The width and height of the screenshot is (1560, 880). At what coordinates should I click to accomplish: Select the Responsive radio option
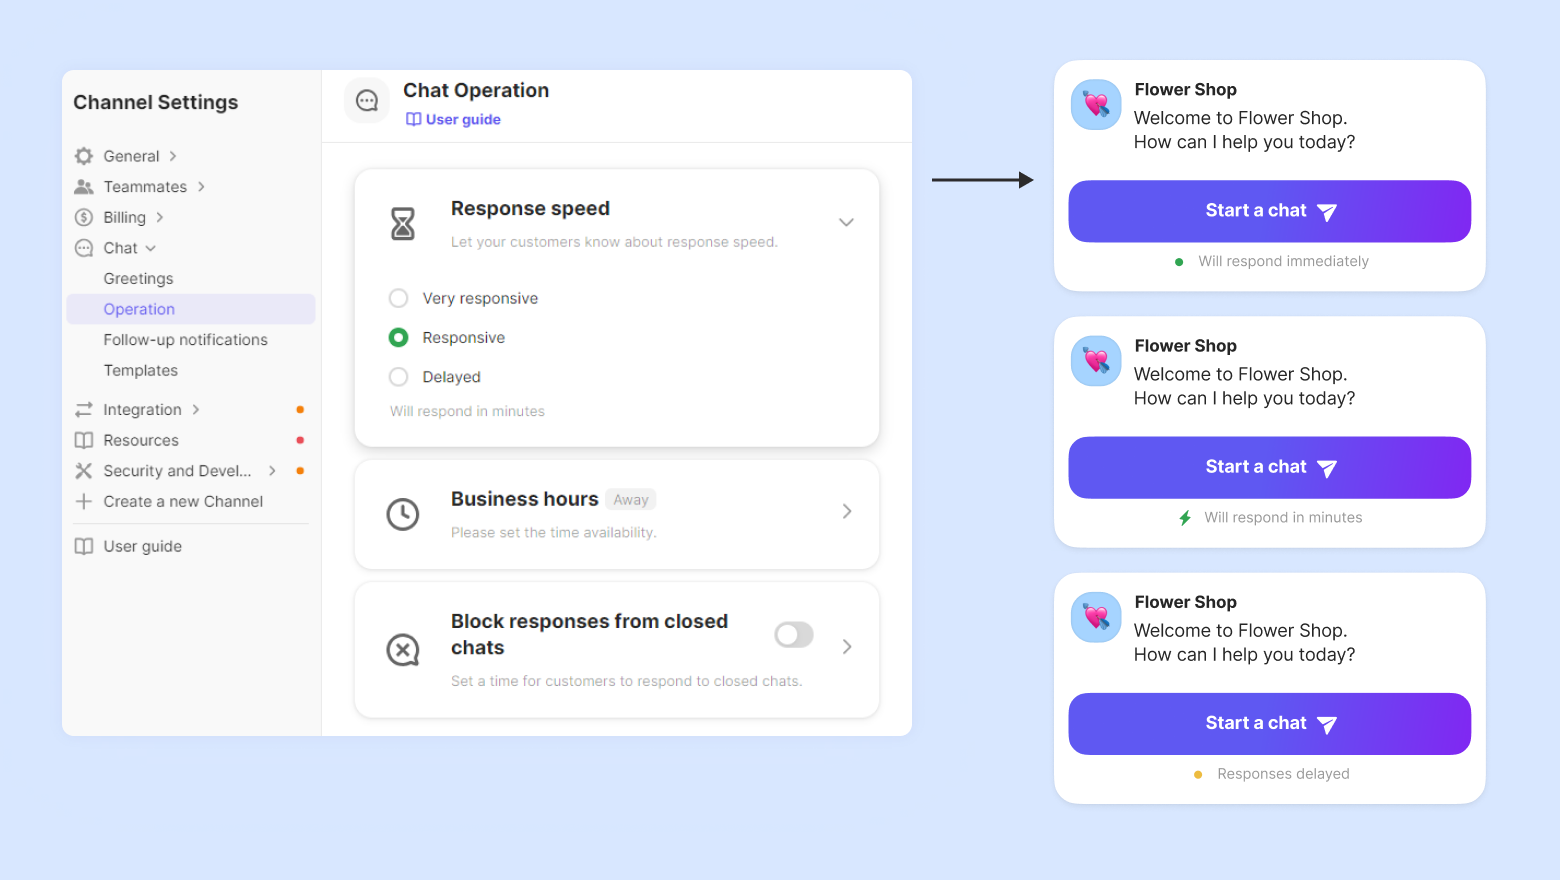(399, 338)
